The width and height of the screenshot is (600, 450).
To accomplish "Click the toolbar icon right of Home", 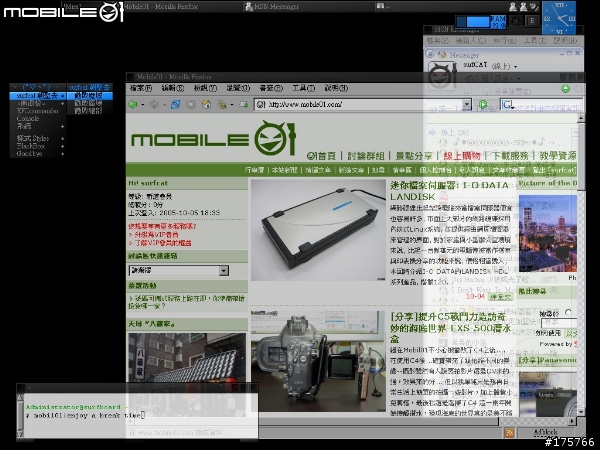I will 221,104.
